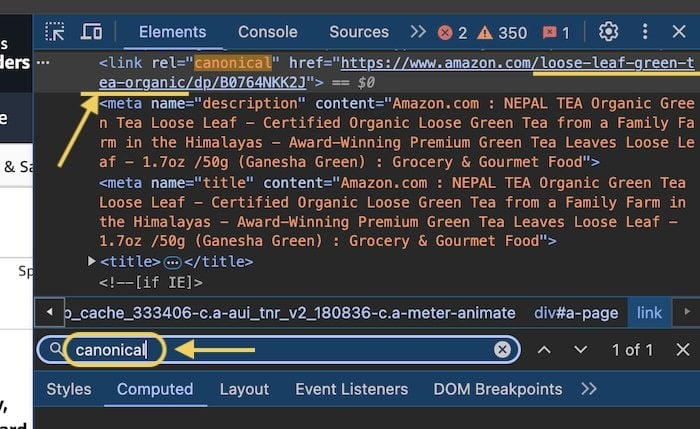This screenshot has height=429, width=700.
Task: Open the 1 issue flag indicator
Action: (556, 33)
